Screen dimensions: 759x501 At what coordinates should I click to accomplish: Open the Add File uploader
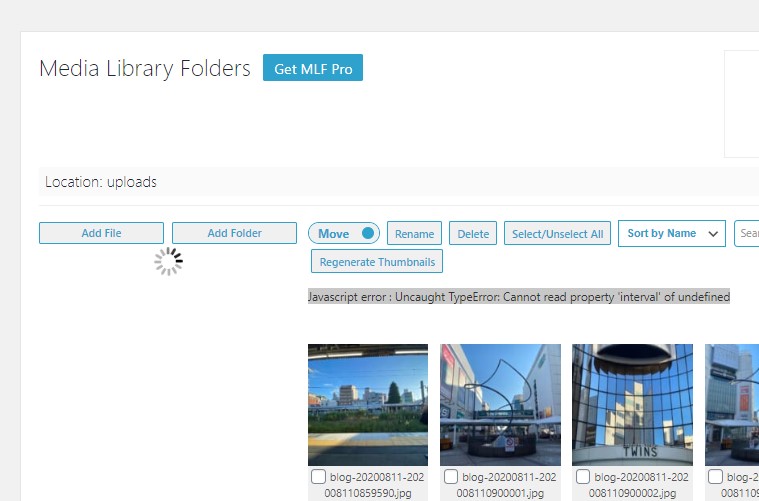pyautogui.click(x=101, y=233)
